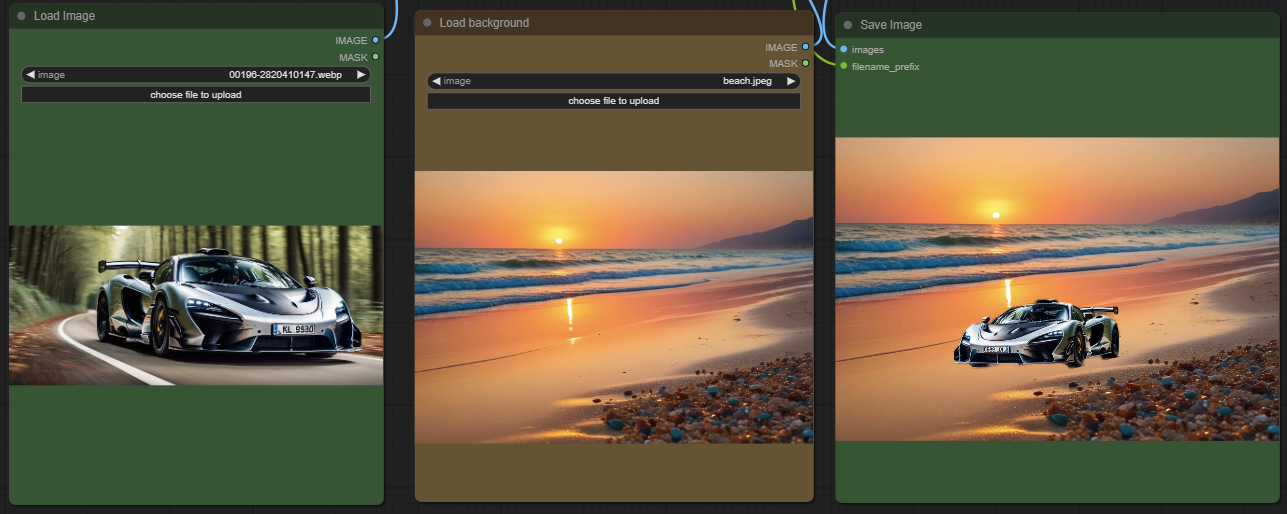Click the Load Image node collapse dot
Screen dimensions: 1287x514
[21, 16]
